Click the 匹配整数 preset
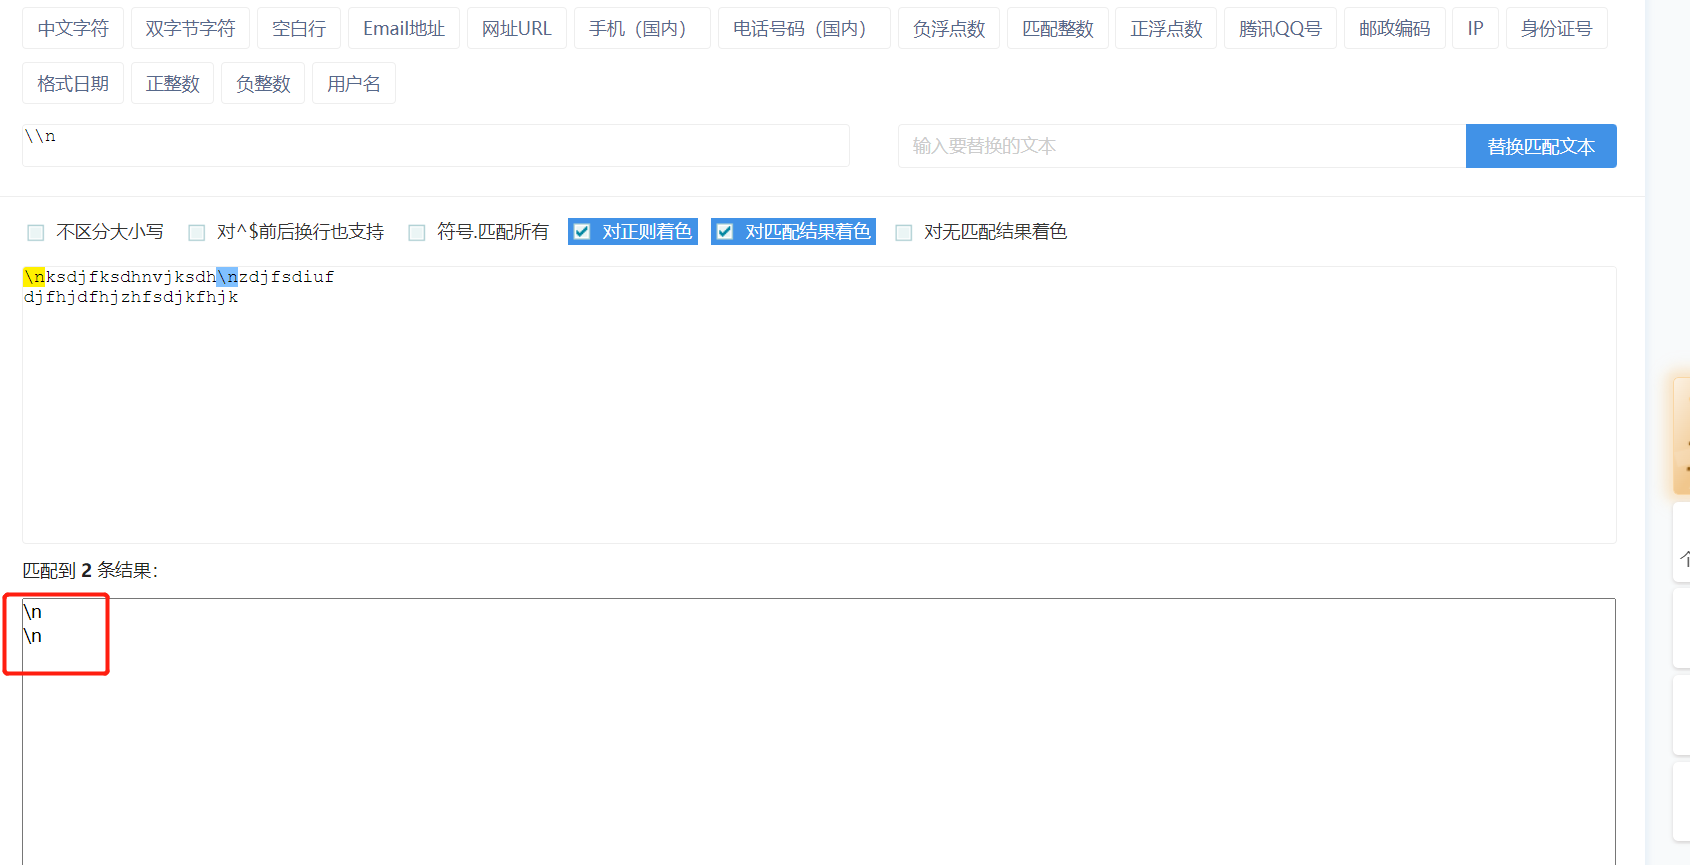 click(1058, 28)
